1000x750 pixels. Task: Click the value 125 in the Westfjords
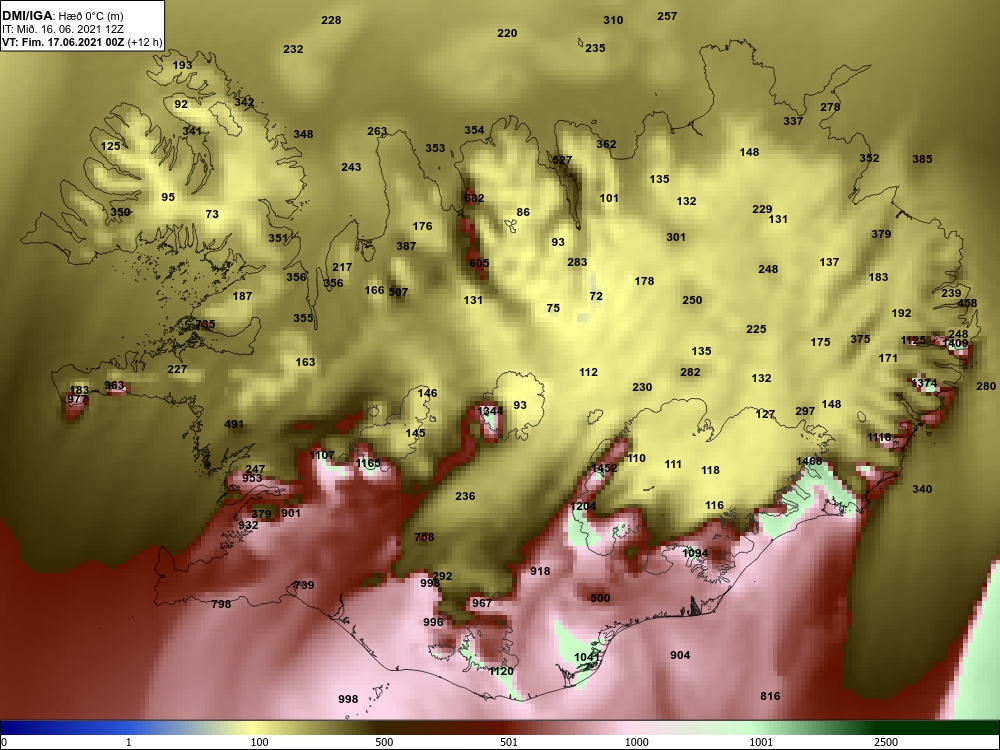(110, 146)
